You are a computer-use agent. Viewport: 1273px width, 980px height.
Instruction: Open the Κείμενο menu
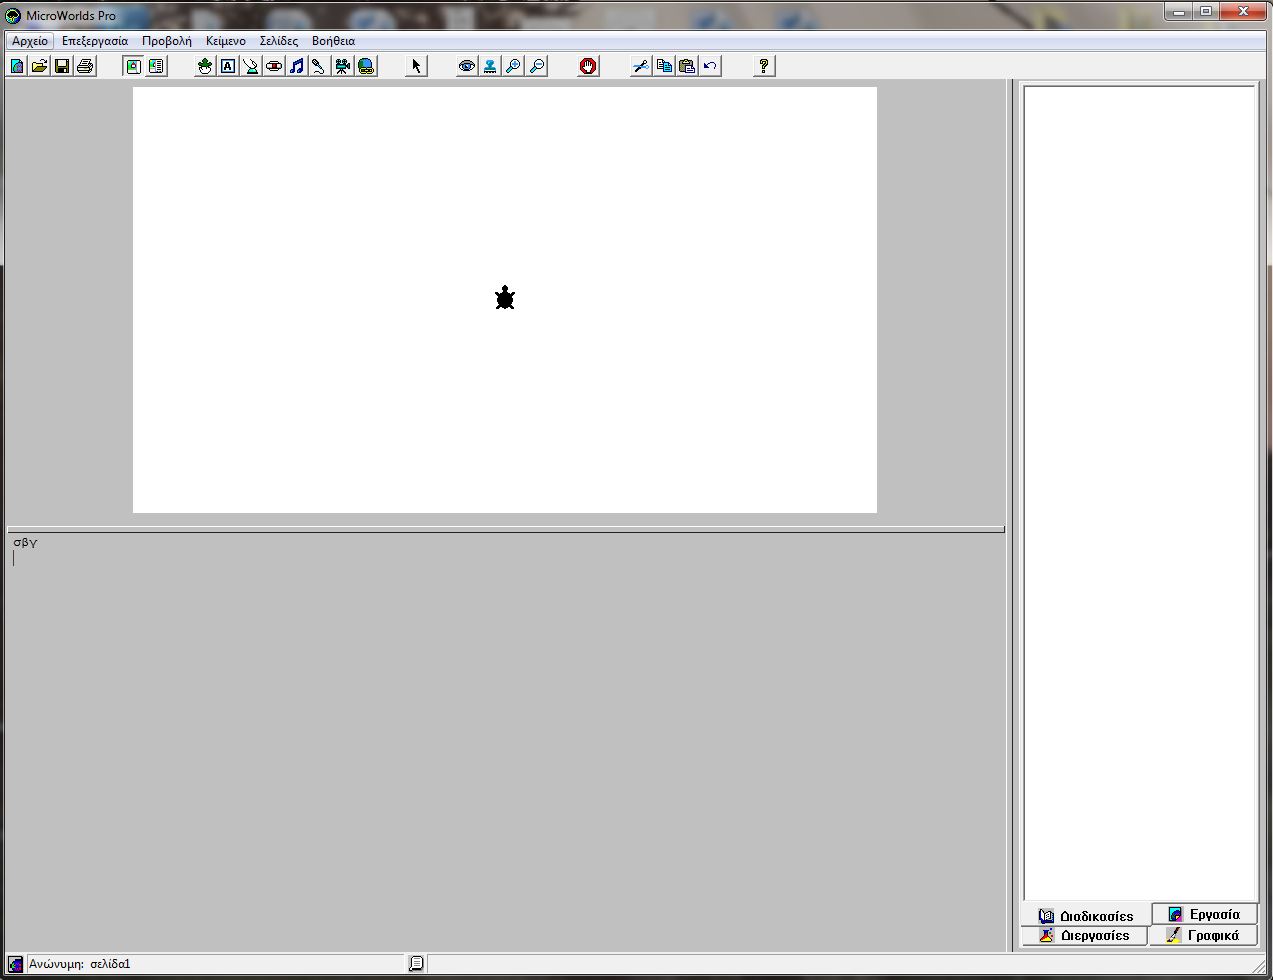point(226,41)
